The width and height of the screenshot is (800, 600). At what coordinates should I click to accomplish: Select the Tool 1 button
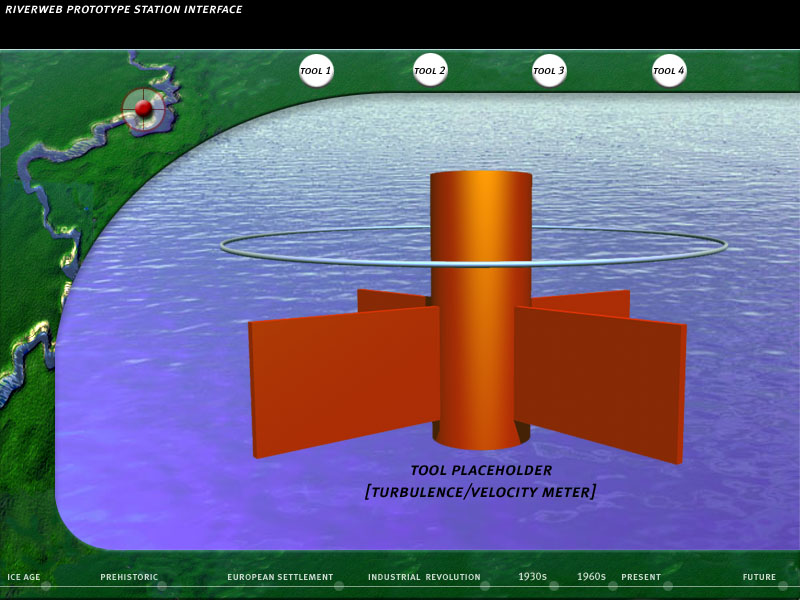316,70
